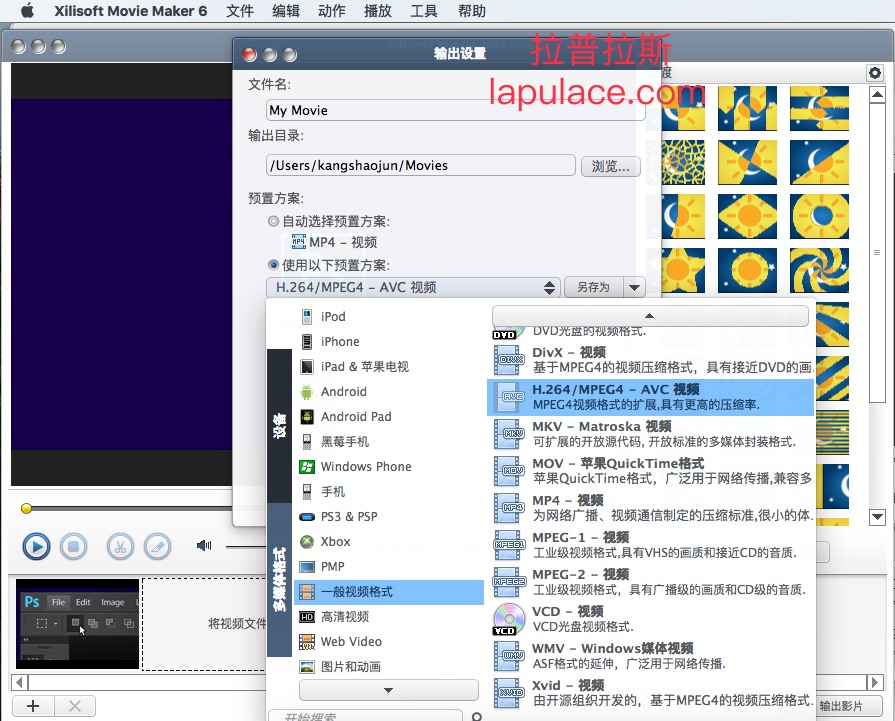Image resolution: width=895 pixels, height=721 pixels.
Task: Select 自动选择预置方案 radio button
Action: click(273, 221)
